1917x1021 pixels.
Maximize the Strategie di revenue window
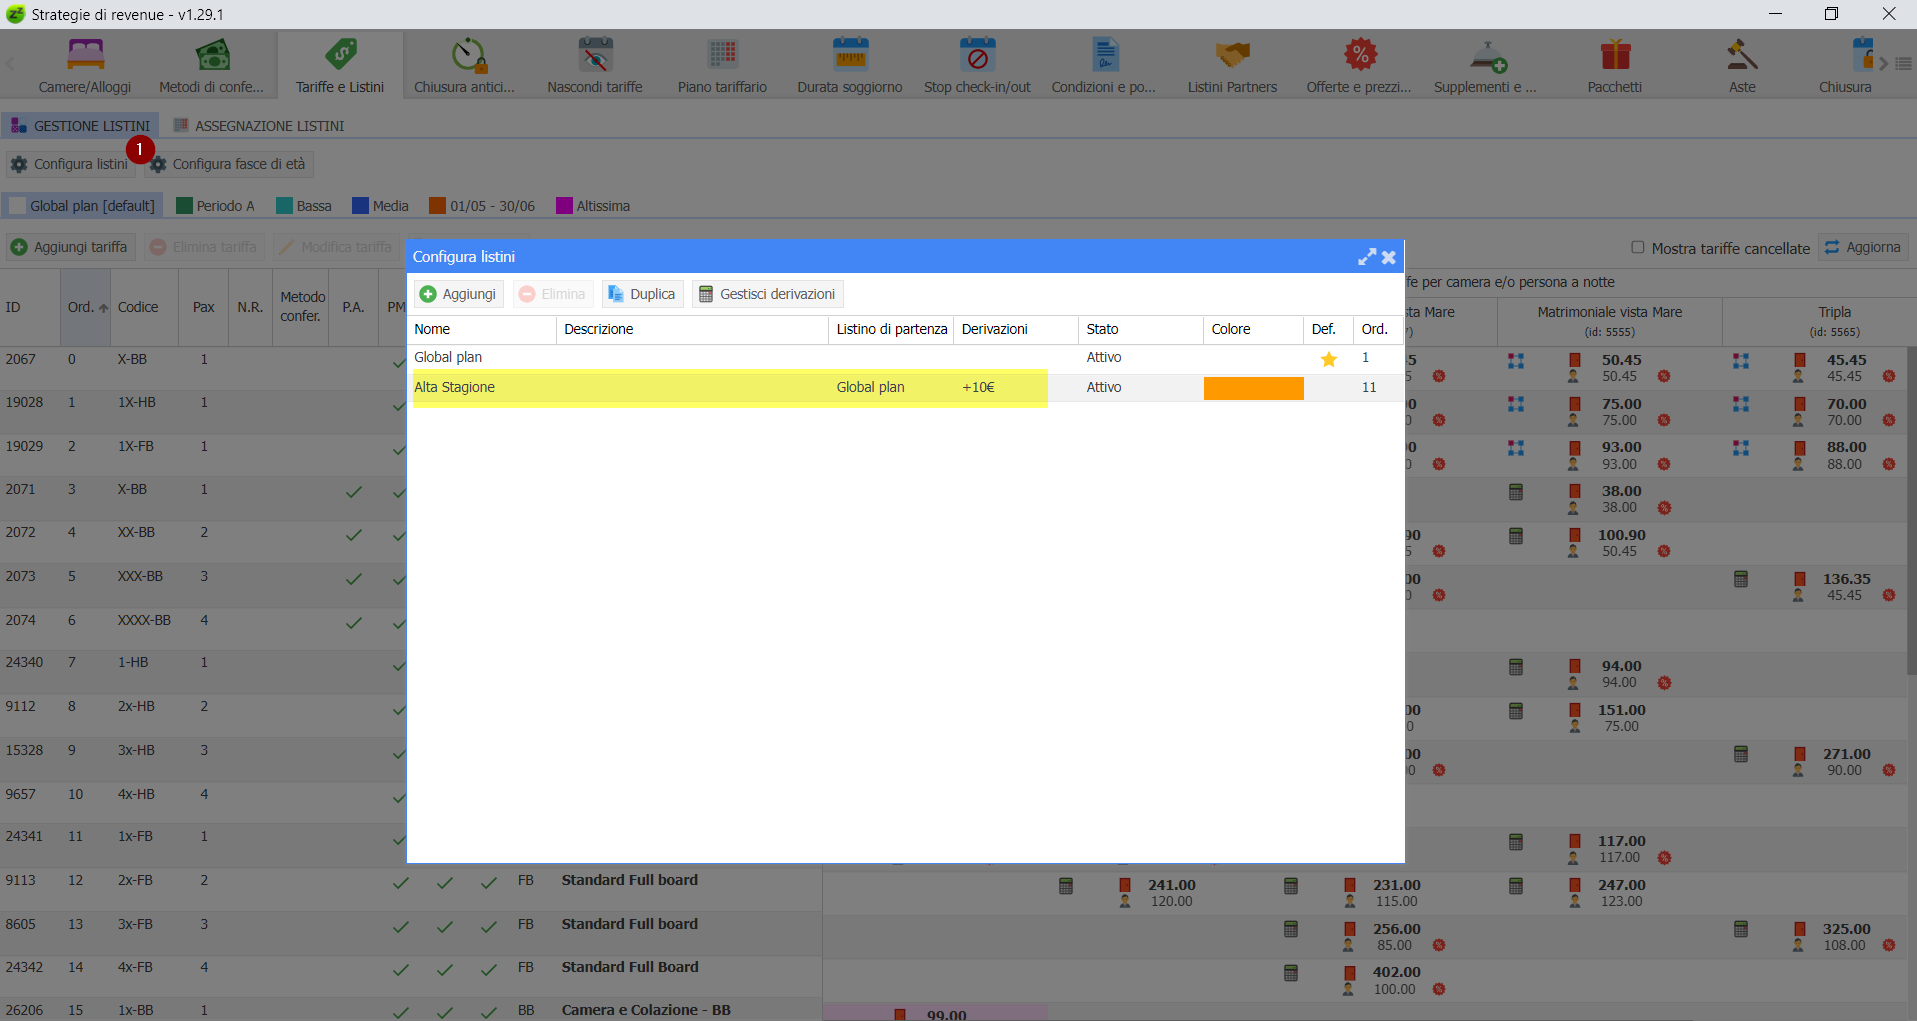tap(1831, 14)
